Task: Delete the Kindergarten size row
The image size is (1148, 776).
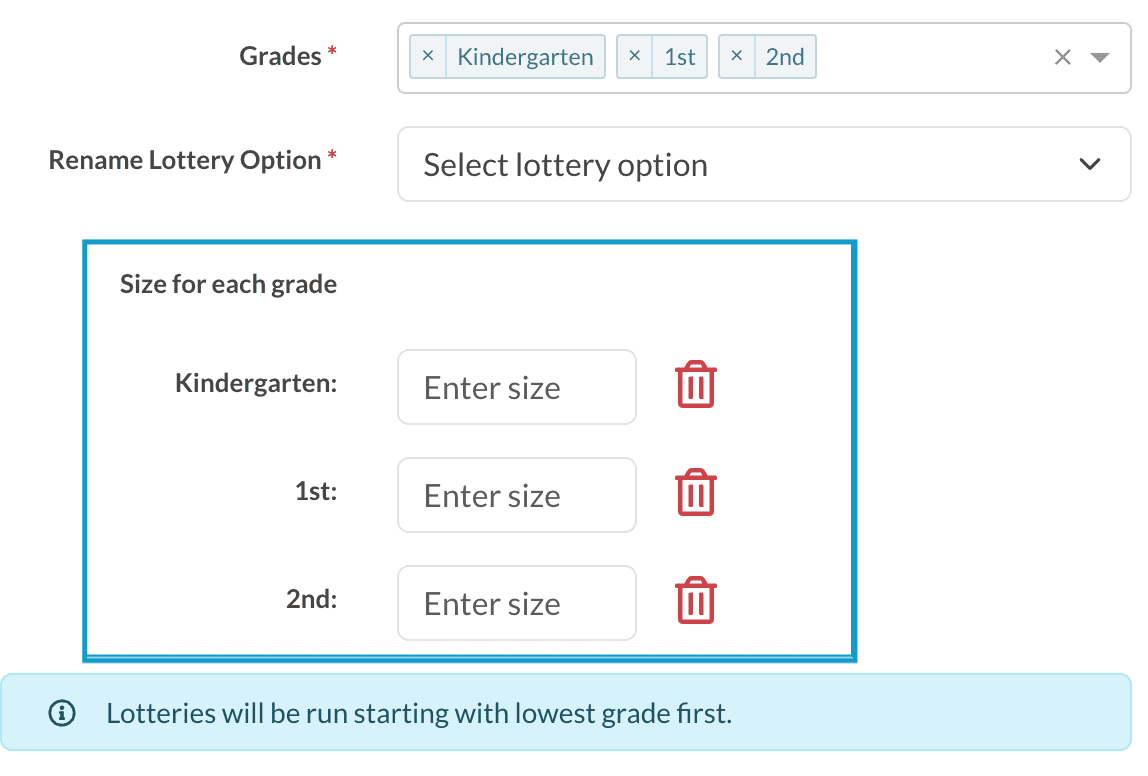Action: tap(696, 386)
